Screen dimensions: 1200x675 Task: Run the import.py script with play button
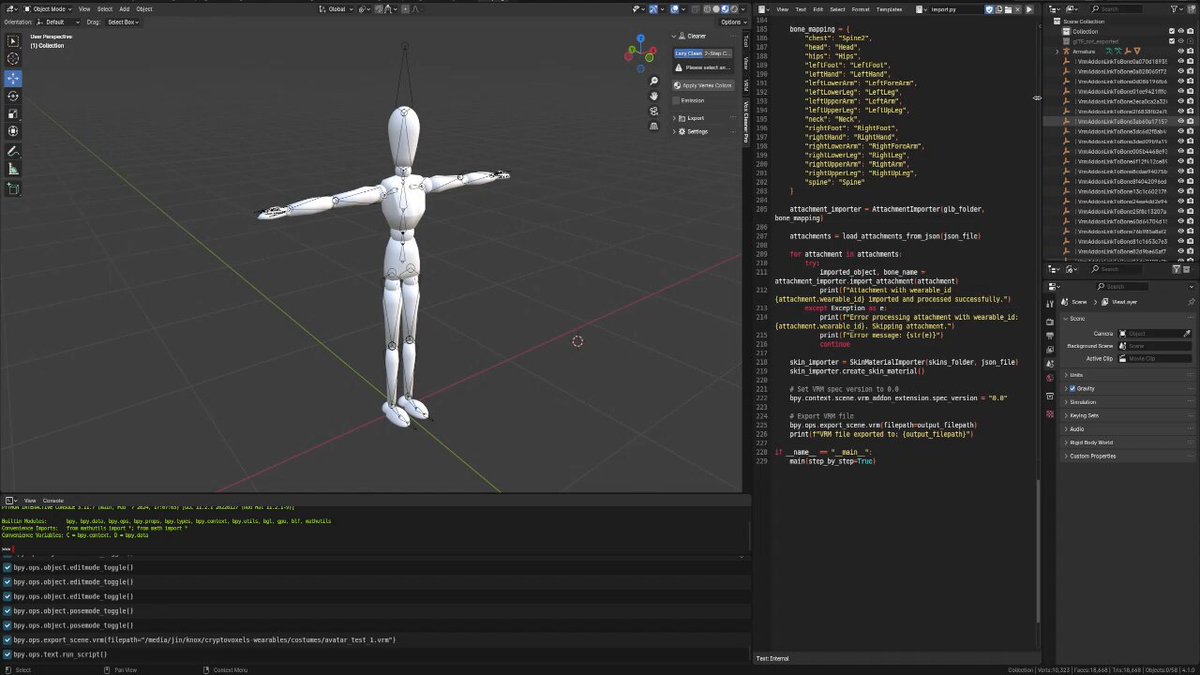pyautogui.click(x=1029, y=9)
